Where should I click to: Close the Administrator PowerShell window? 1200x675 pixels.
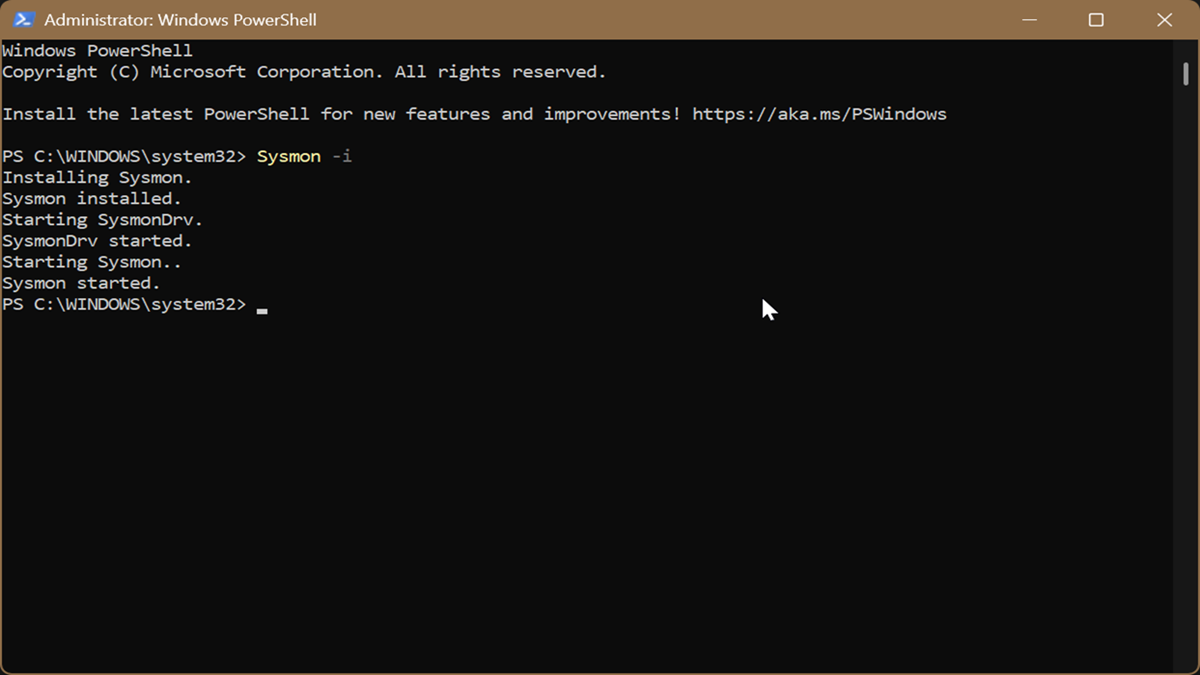click(x=1164, y=20)
